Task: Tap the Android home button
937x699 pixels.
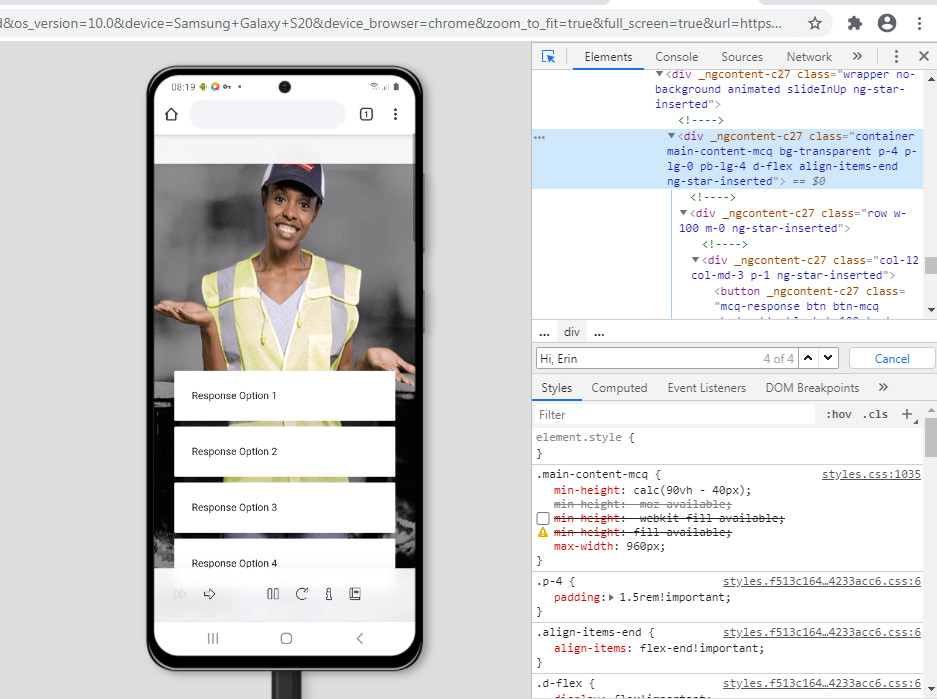Action: point(286,639)
